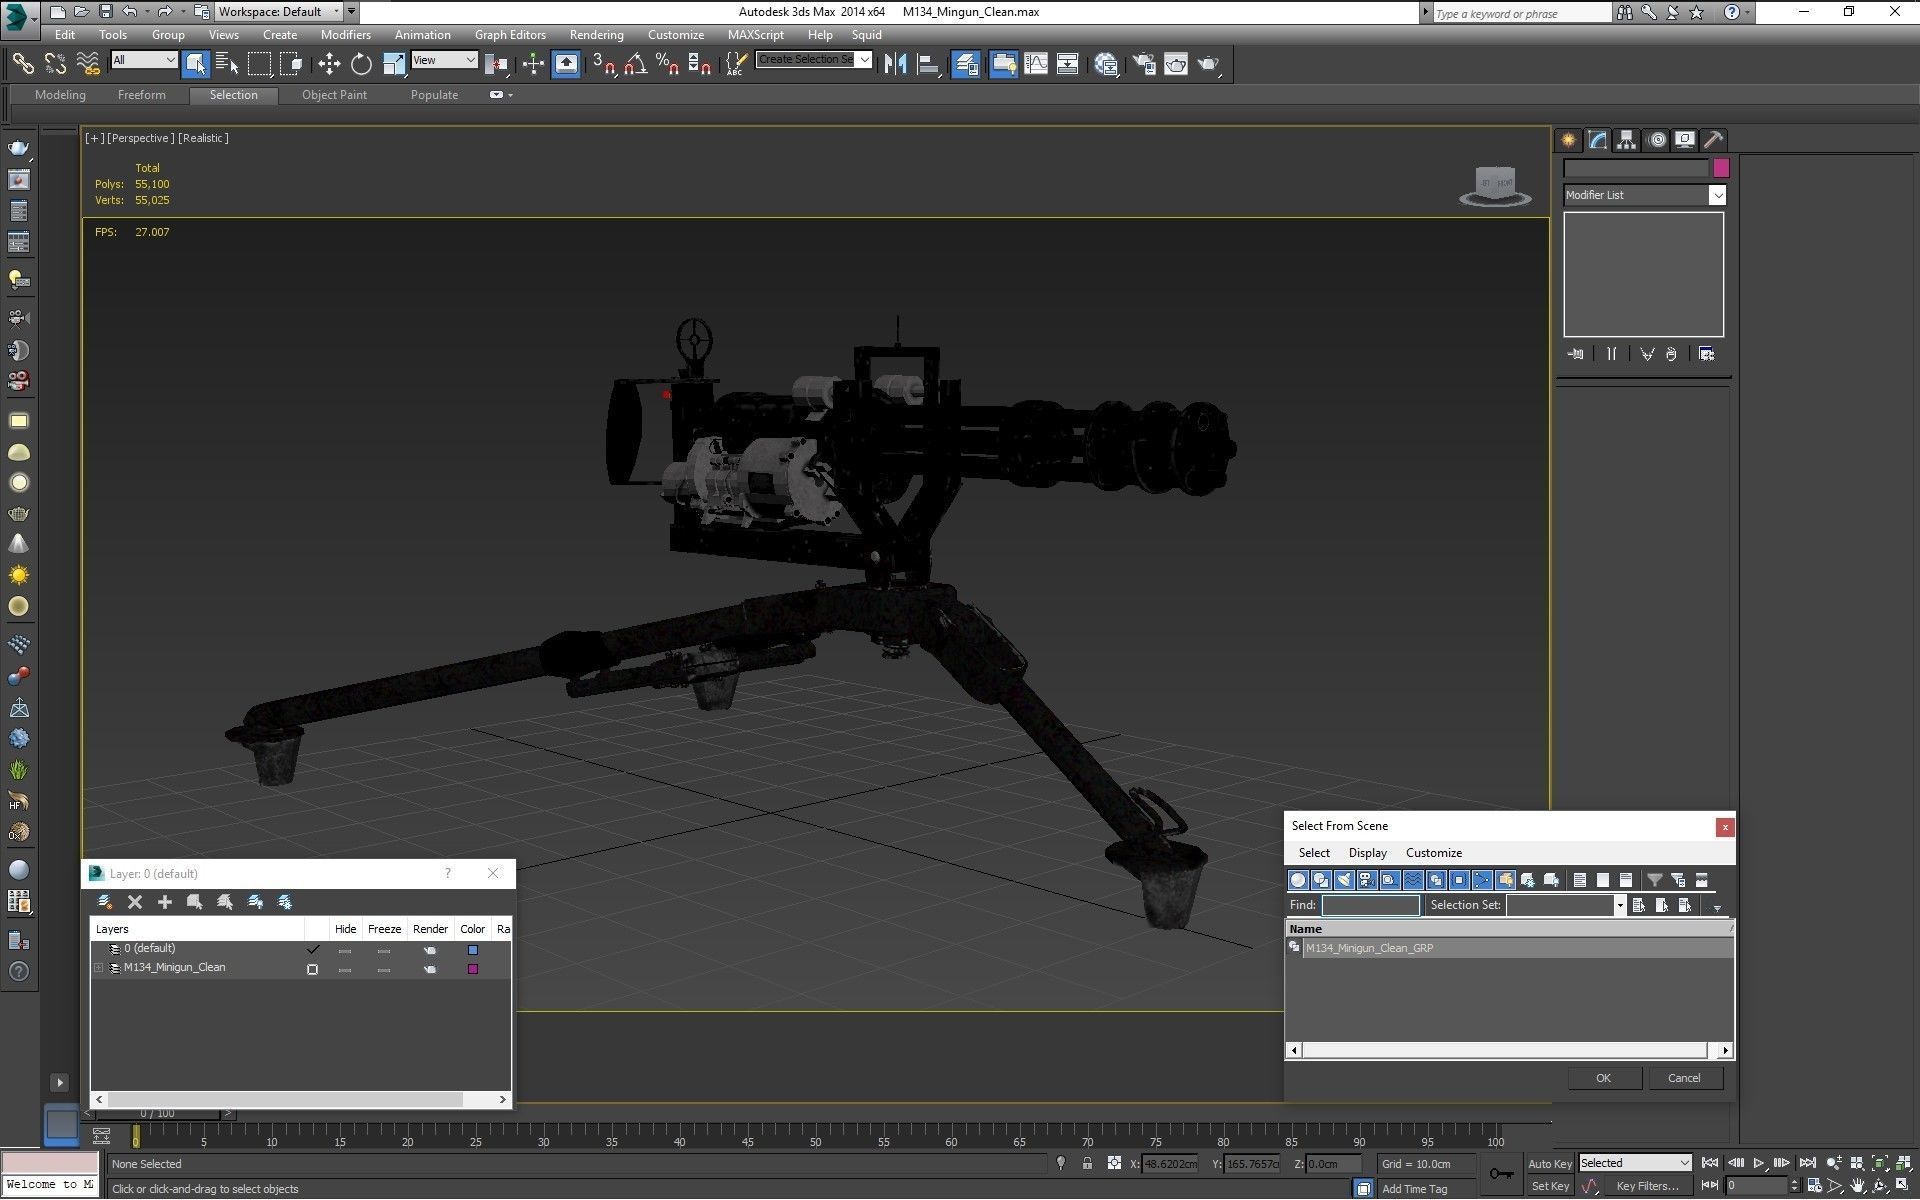Switch to the Modeling ribbon tab

tap(60, 95)
